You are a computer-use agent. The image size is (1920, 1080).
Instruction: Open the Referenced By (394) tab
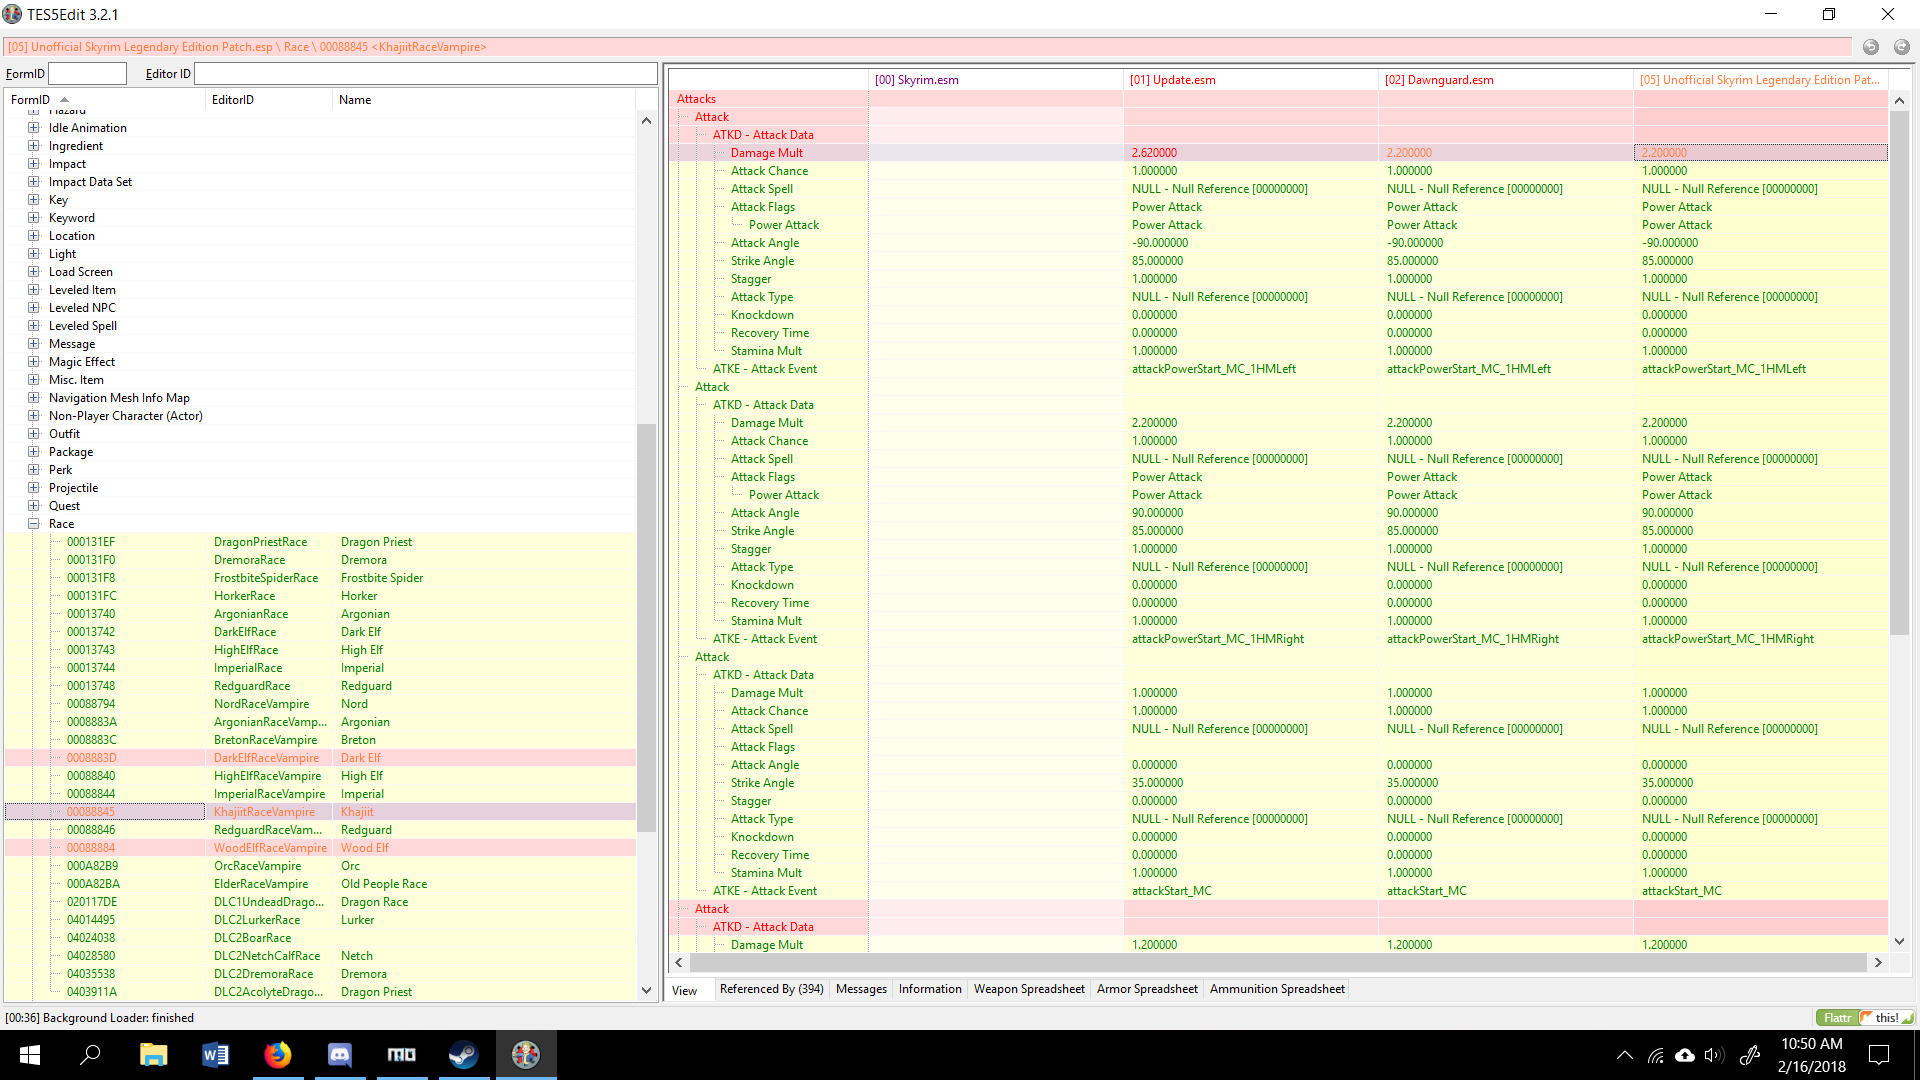(x=771, y=989)
